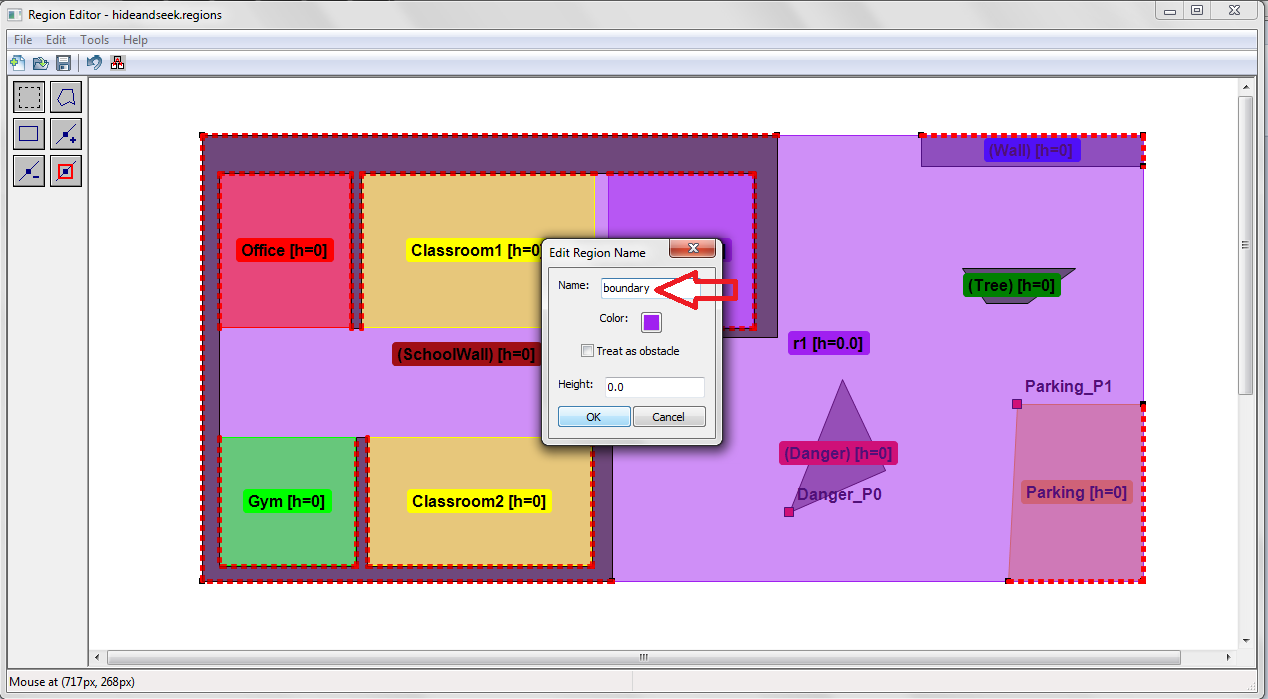
Task: Click the save floppy disk icon
Action: coord(63,63)
